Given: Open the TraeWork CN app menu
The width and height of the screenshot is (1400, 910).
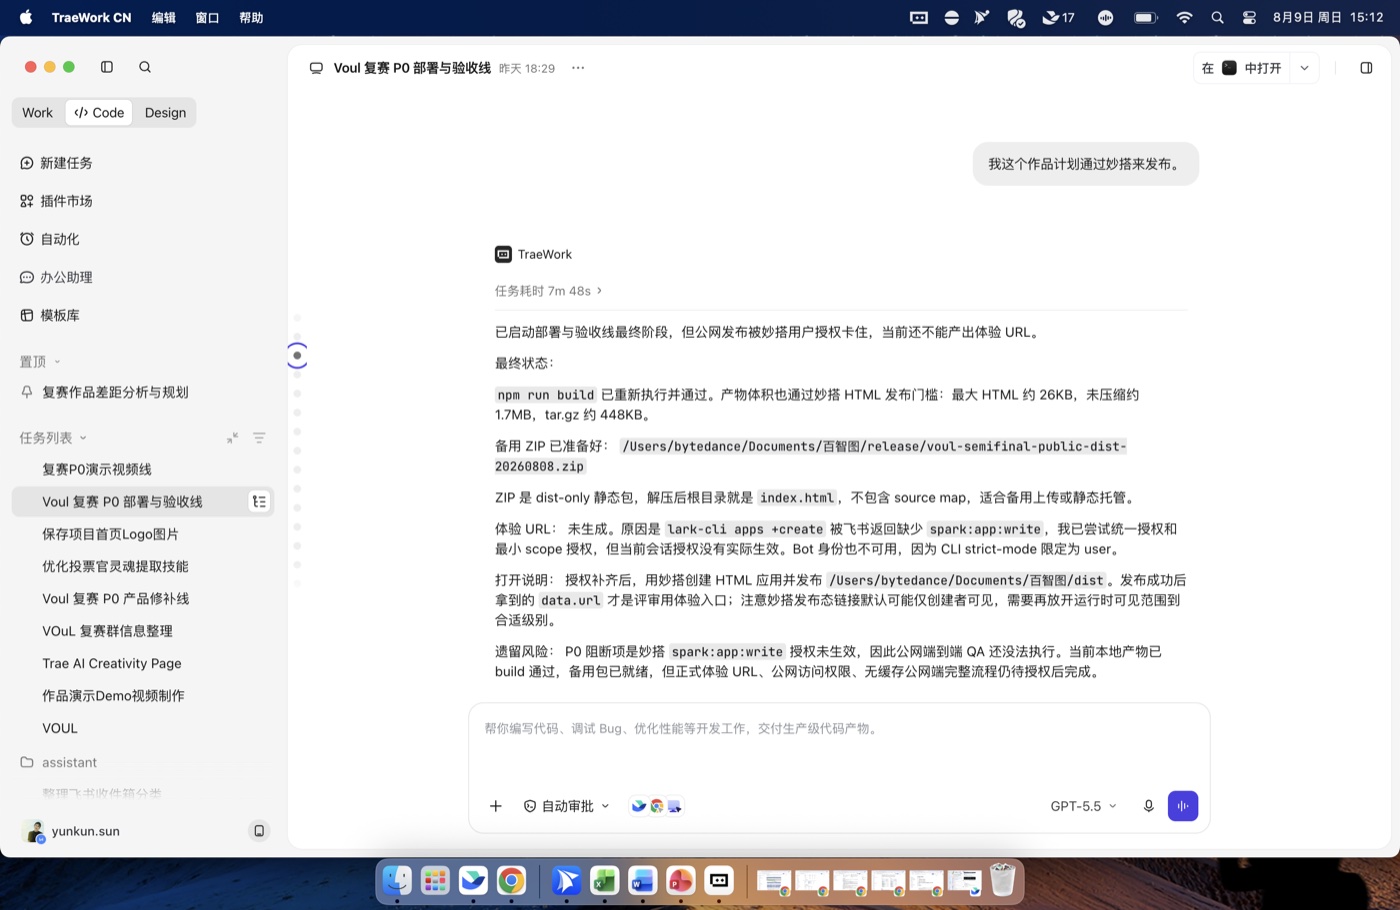Looking at the screenshot, I should (91, 17).
